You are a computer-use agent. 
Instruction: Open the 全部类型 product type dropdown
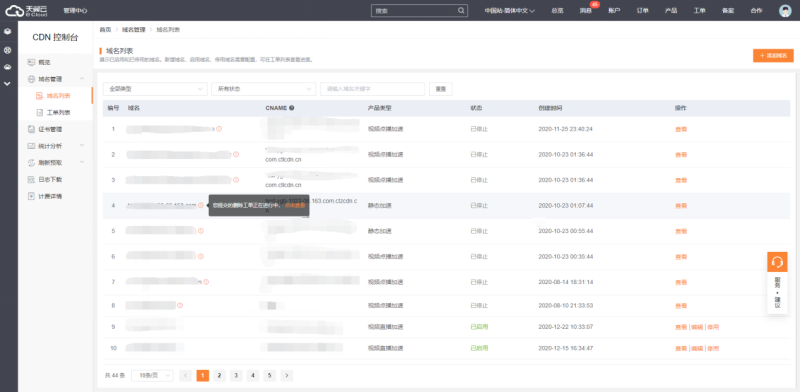(155, 89)
